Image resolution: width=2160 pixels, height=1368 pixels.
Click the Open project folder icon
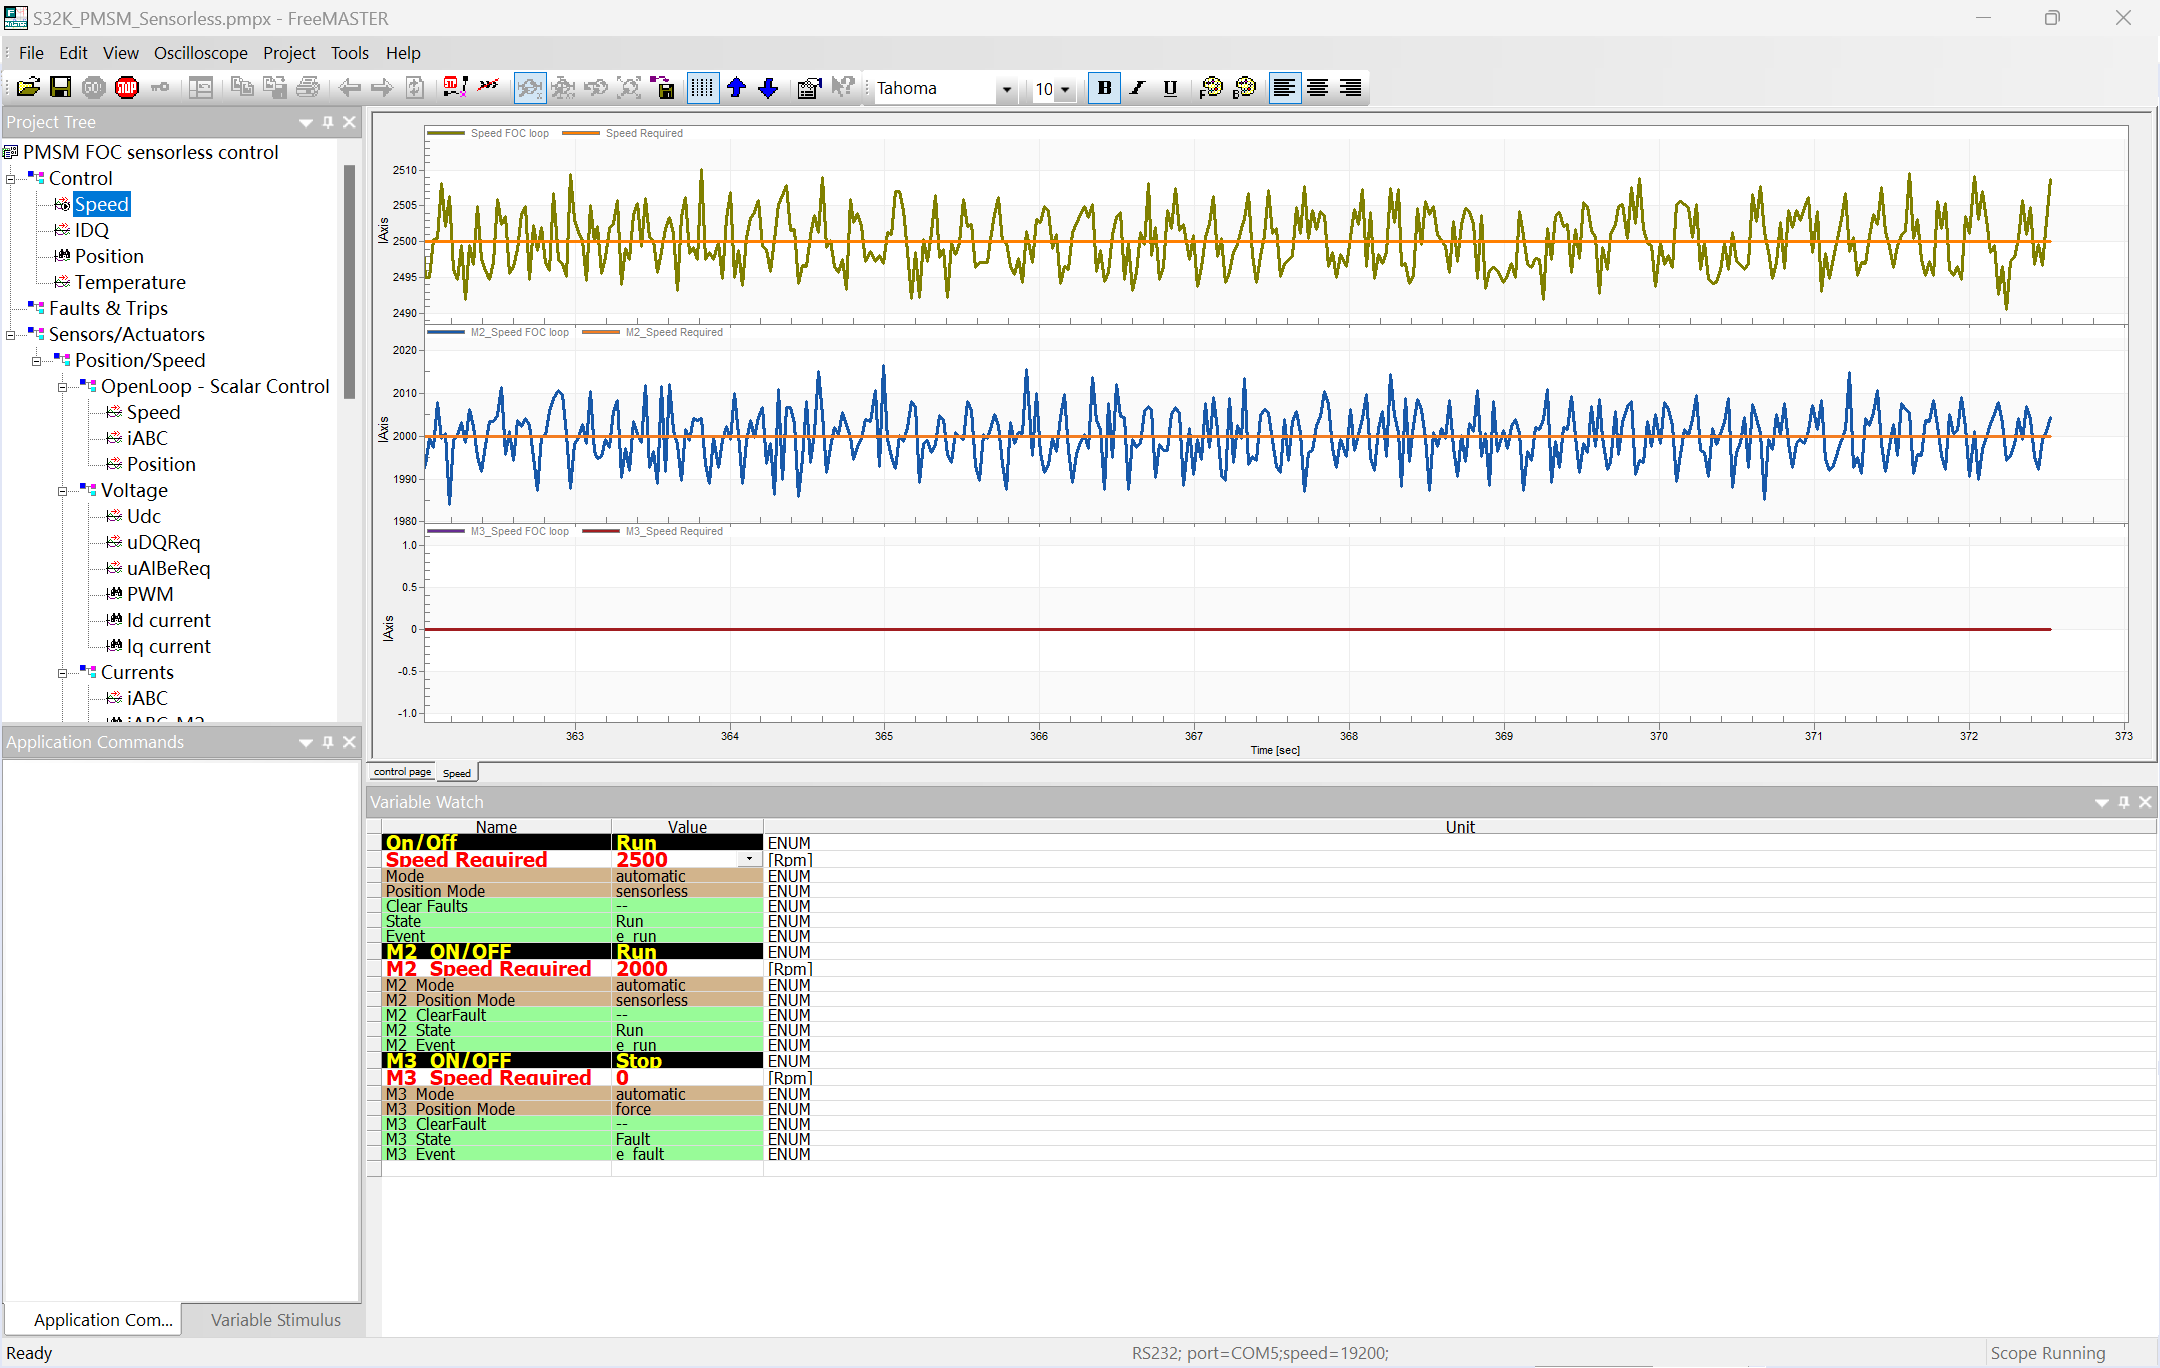coord(28,88)
